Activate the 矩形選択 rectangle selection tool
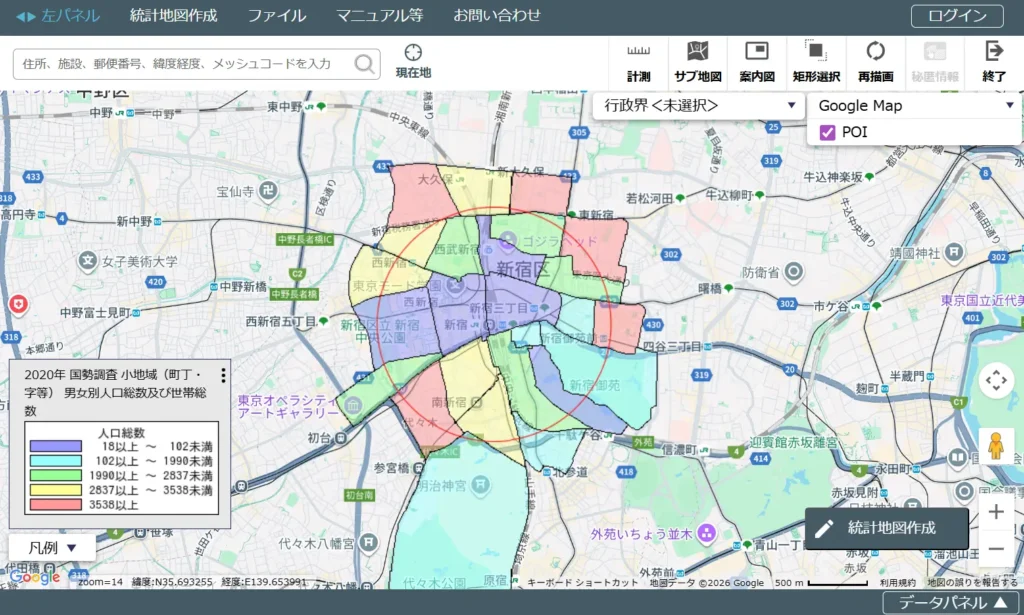This screenshot has height=615, width=1024. 816,62
